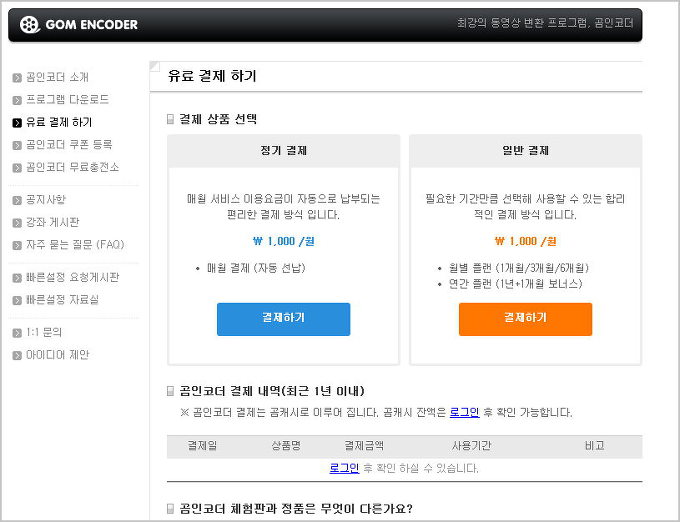680x522 pixels.
Task: Click the GOM Encoder film reel logo
Action: 30,24
